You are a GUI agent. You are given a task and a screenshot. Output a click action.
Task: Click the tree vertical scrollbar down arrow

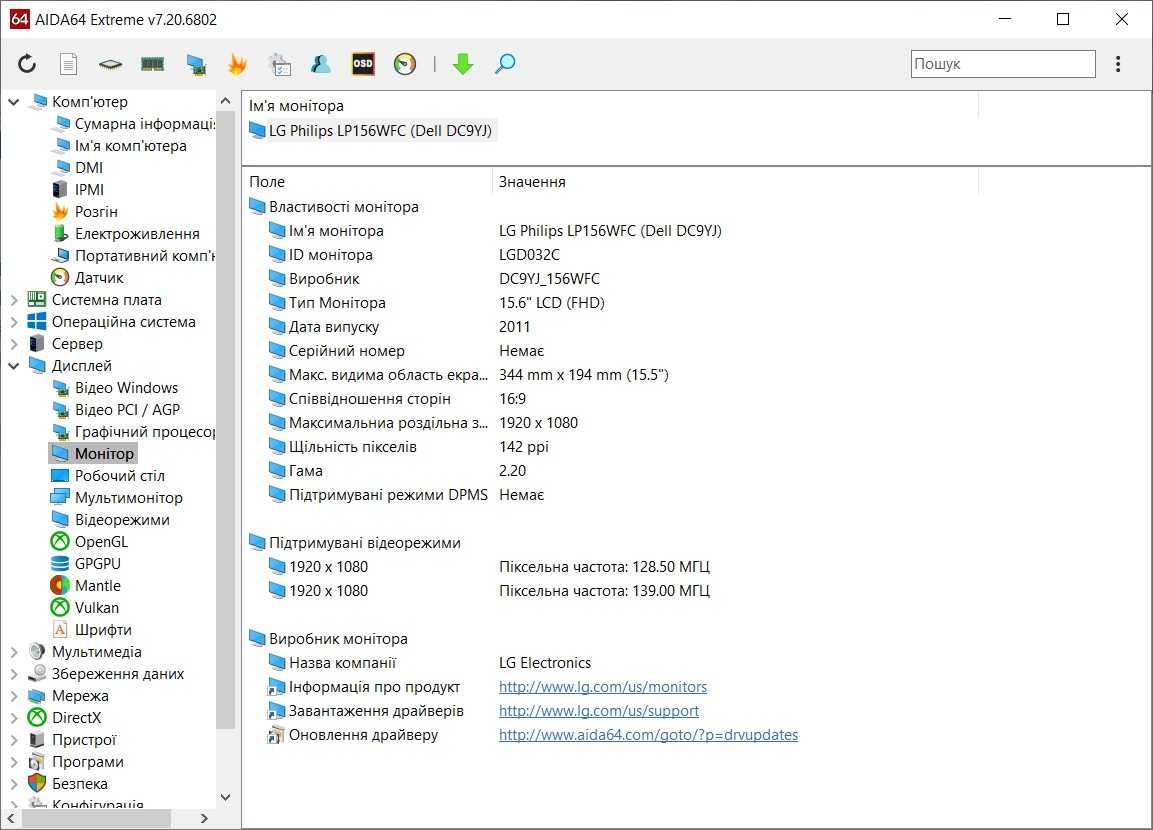pyautogui.click(x=226, y=798)
